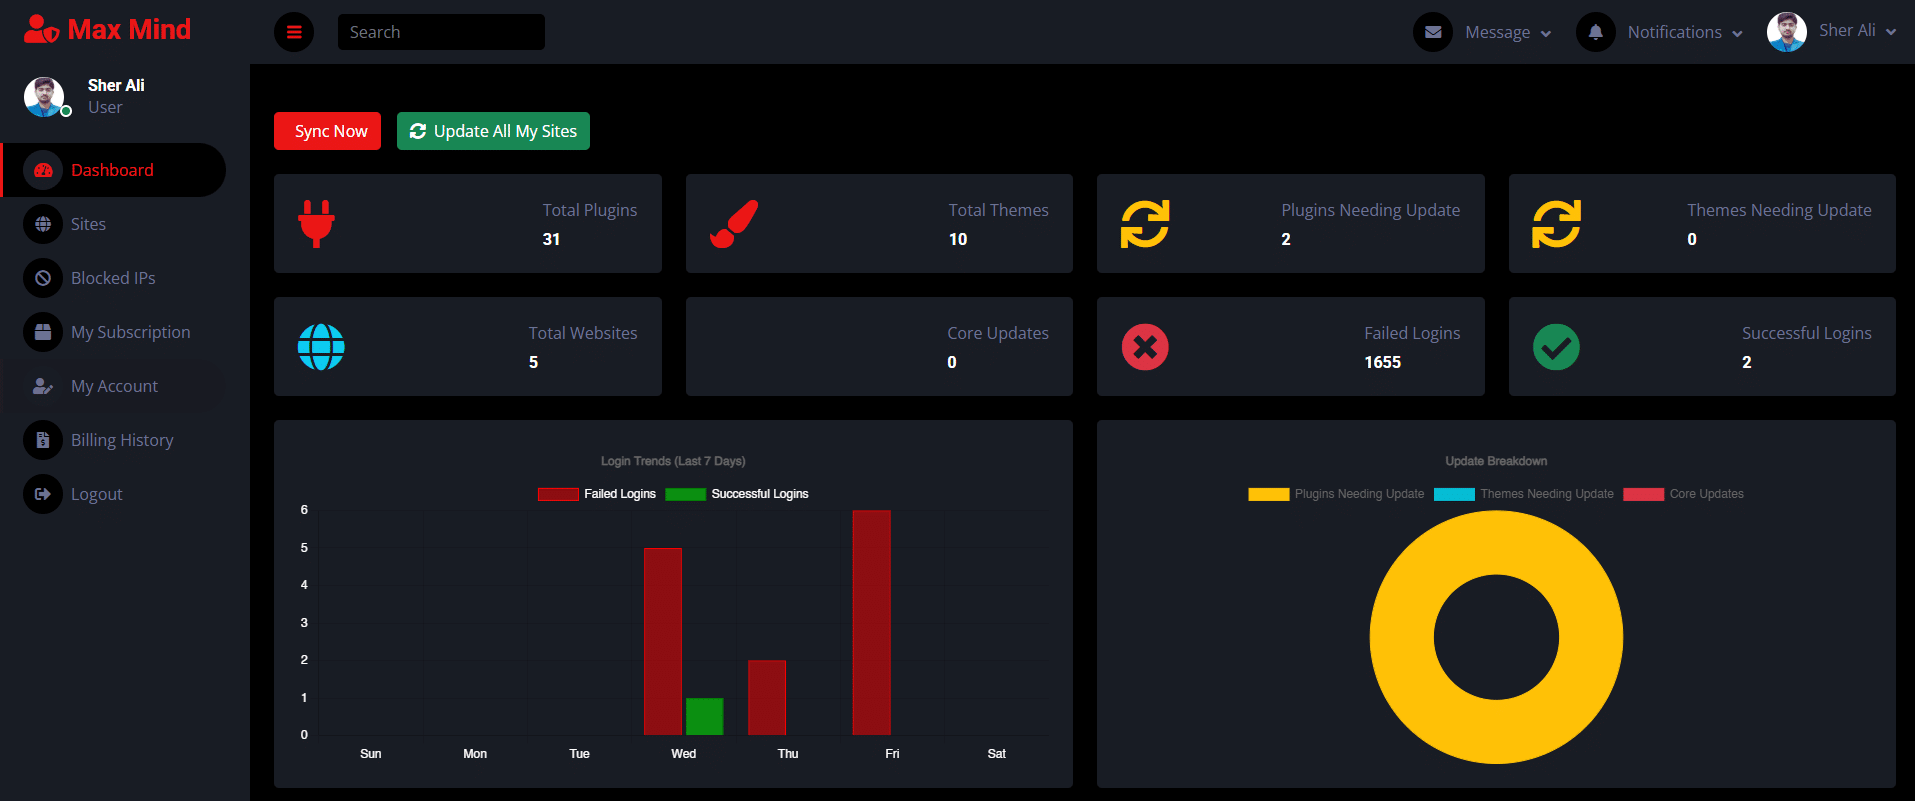1915x801 pixels.
Task: Click the Total Websites value 5
Action: coord(533,362)
